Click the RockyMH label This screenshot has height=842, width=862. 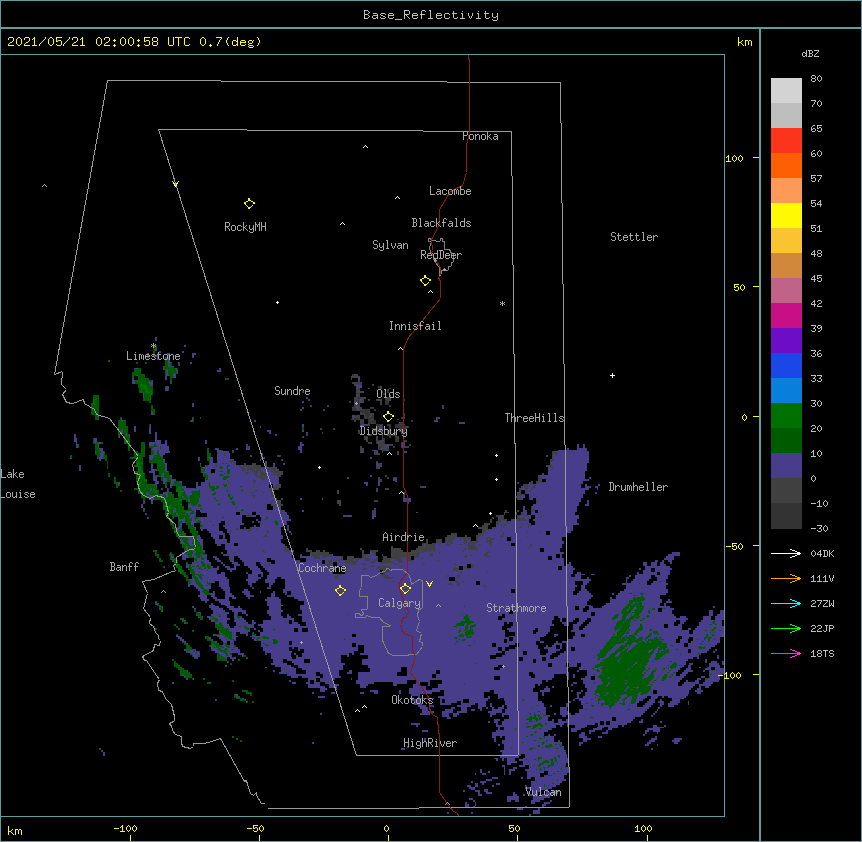245,227
